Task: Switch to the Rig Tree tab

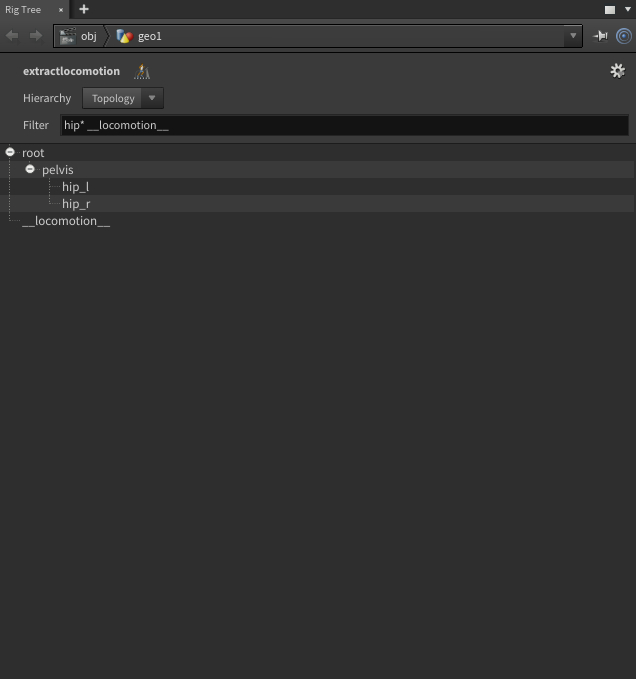Action: [24, 9]
